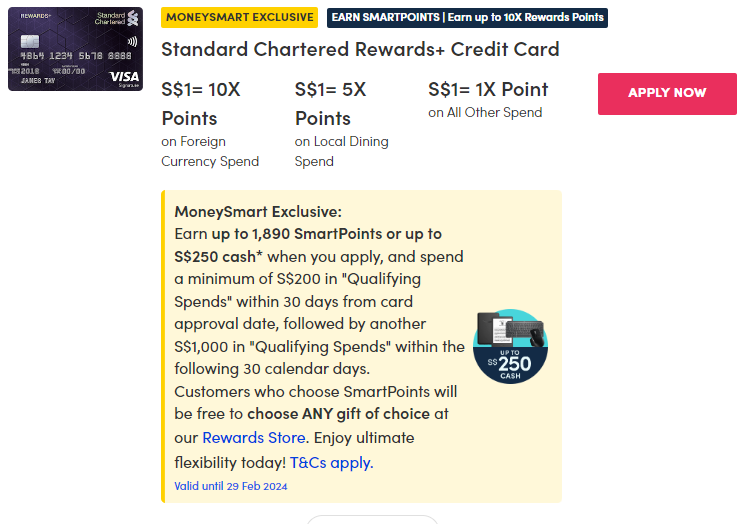This screenshot has height=524, width=746.
Task: Click the REWARDS+ label on the card
Action: [x=38, y=15]
